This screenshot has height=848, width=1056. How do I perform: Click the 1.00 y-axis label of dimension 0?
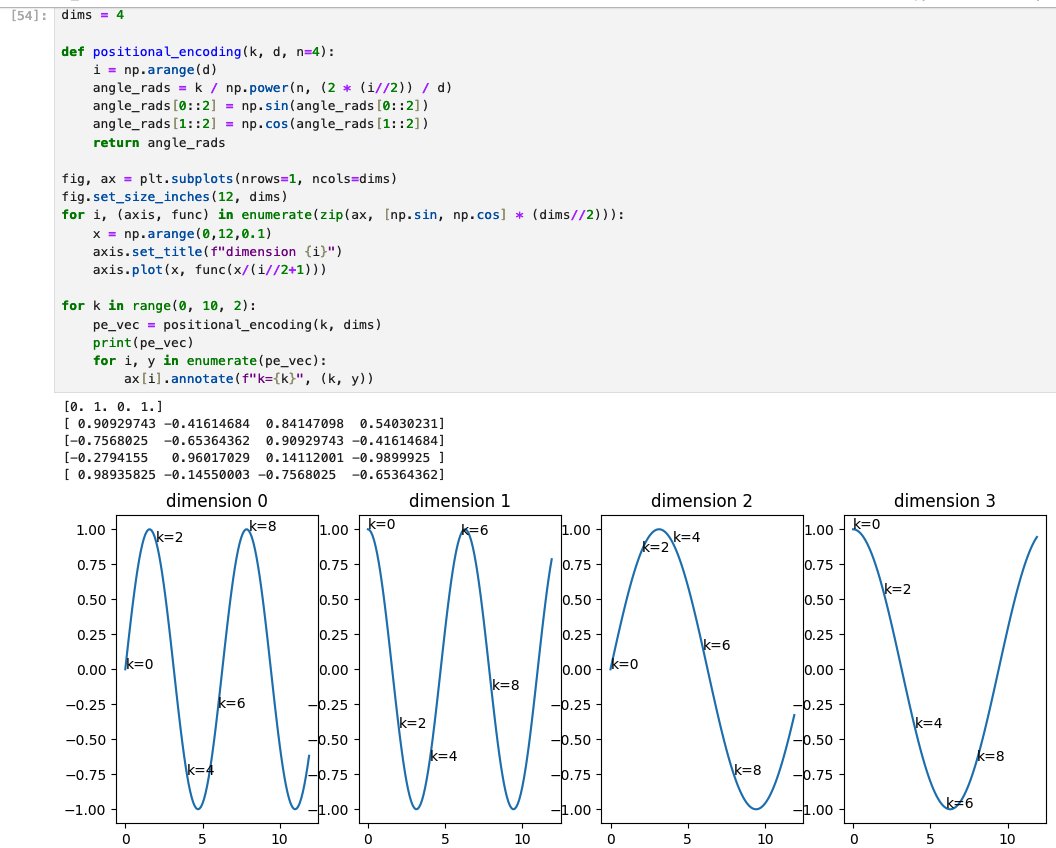coord(91,530)
